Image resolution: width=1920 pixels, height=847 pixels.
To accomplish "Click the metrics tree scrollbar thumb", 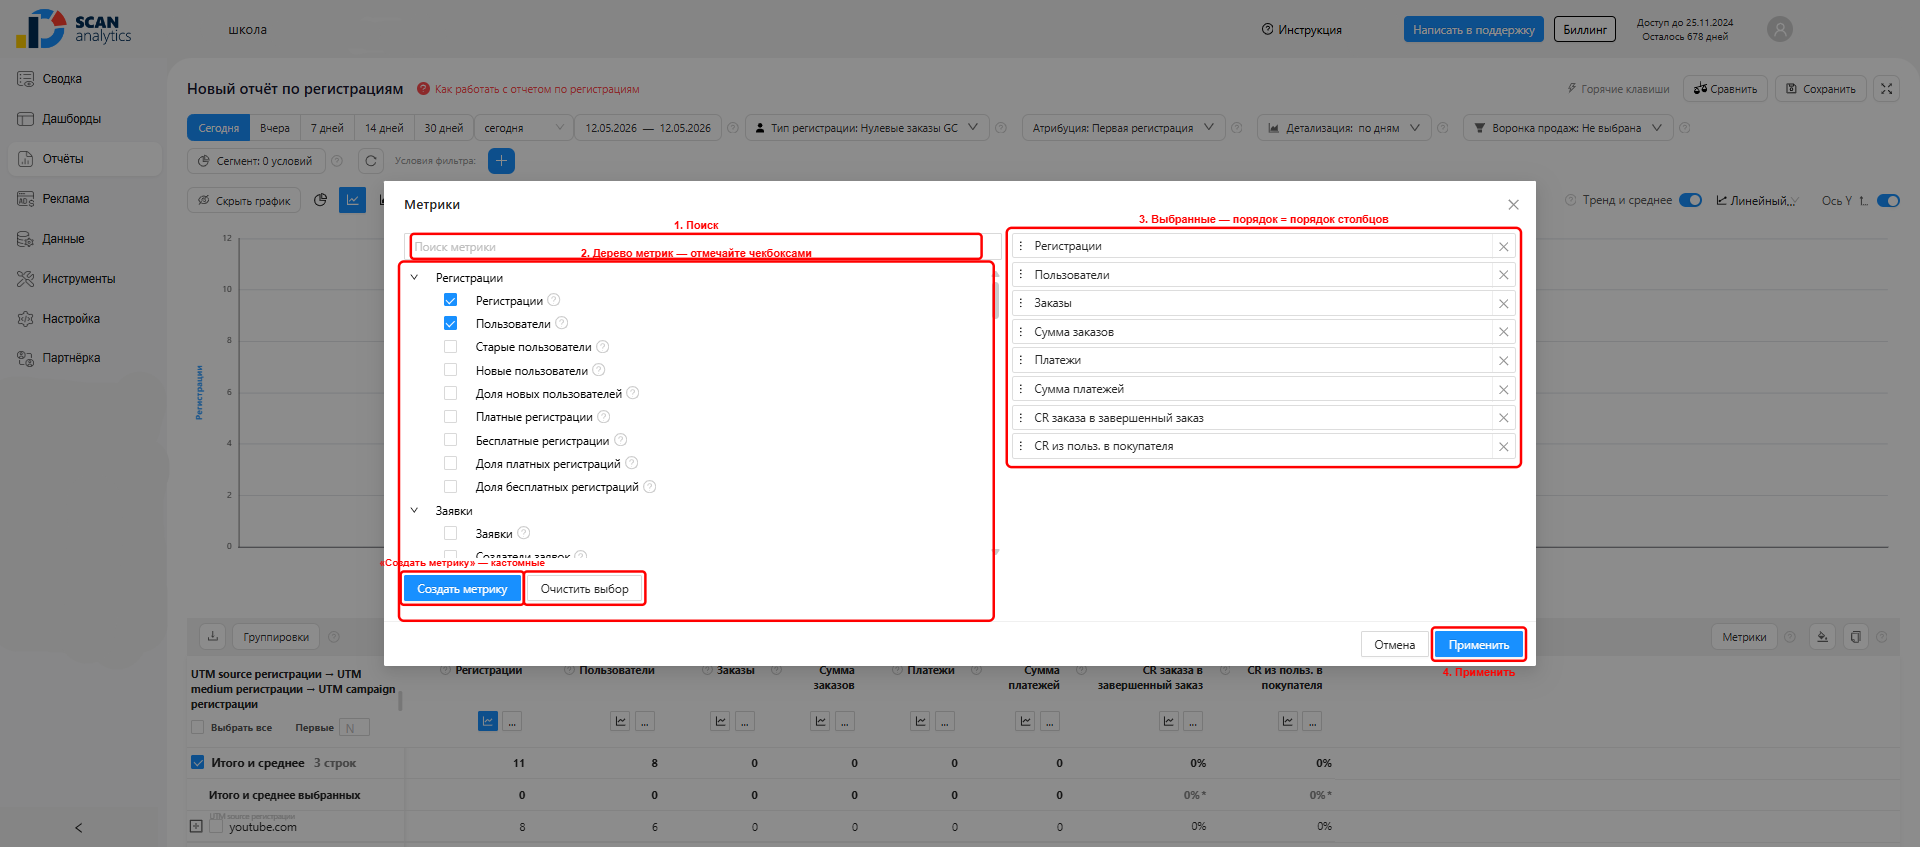I will [x=995, y=300].
